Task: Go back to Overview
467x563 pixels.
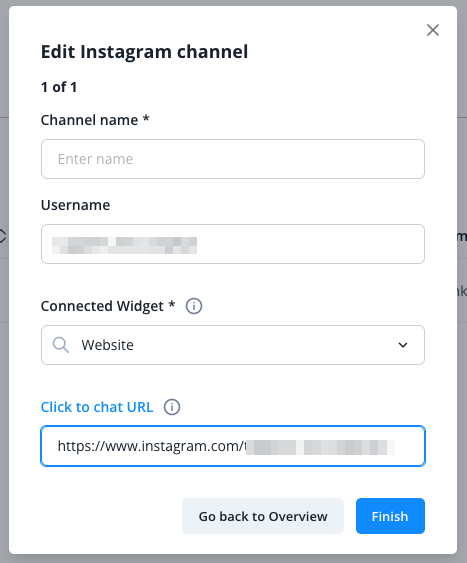Action: [263, 516]
